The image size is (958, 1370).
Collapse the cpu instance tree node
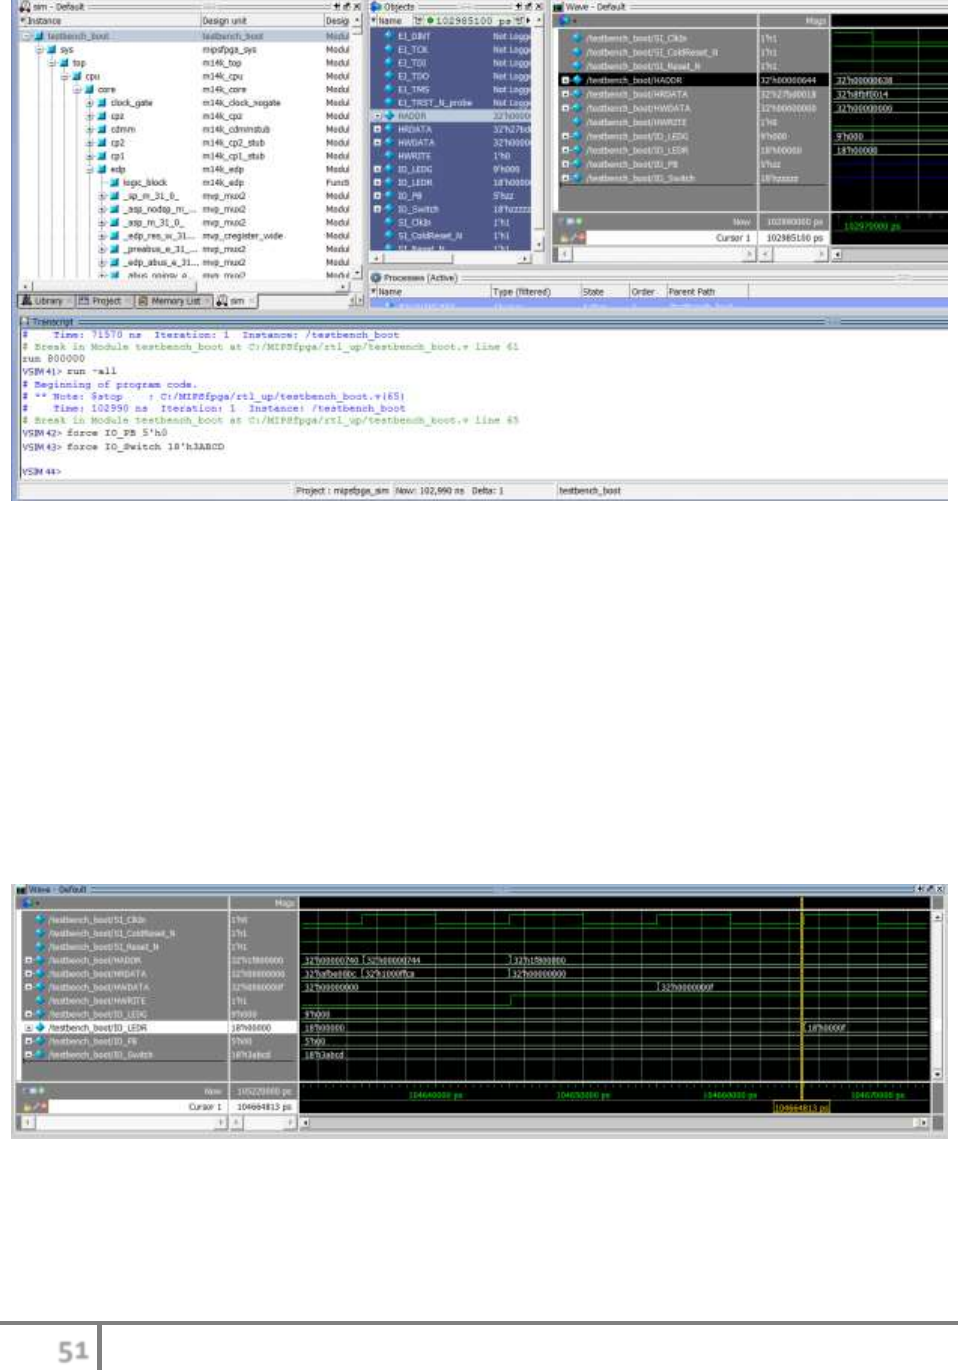pyautogui.click(x=65, y=76)
